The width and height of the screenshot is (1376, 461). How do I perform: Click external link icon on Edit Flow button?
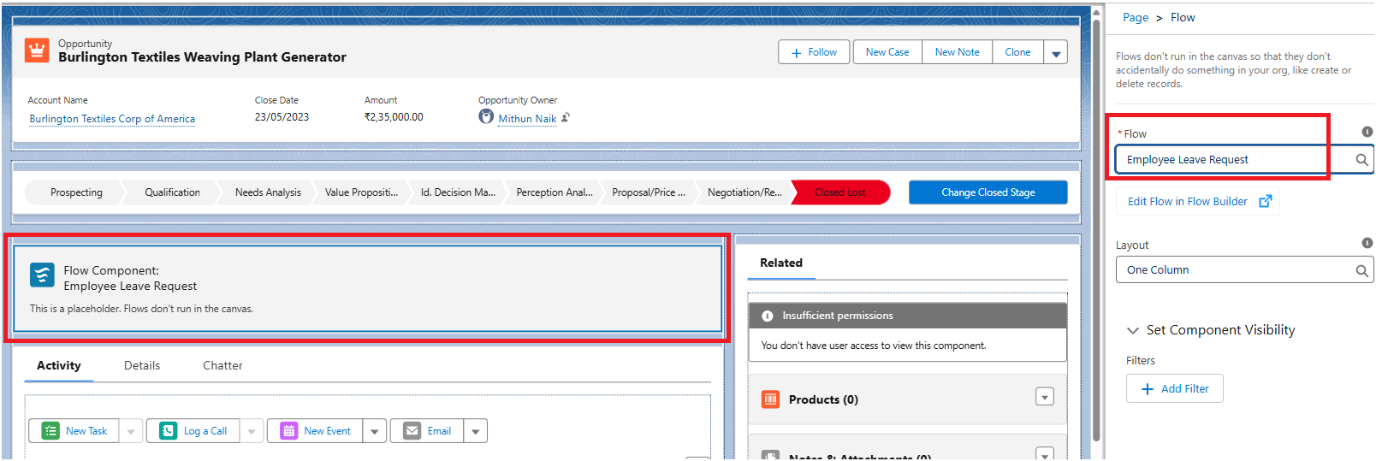pyautogui.click(x=1265, y=201)
